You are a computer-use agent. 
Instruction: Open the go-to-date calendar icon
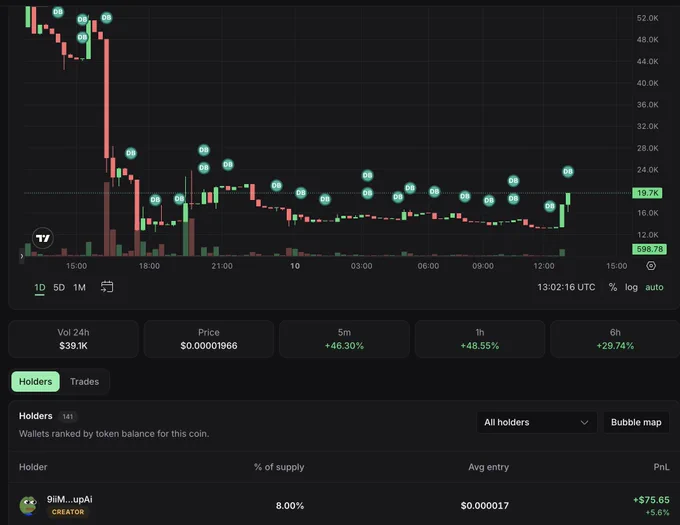click(x=107, y=287)
